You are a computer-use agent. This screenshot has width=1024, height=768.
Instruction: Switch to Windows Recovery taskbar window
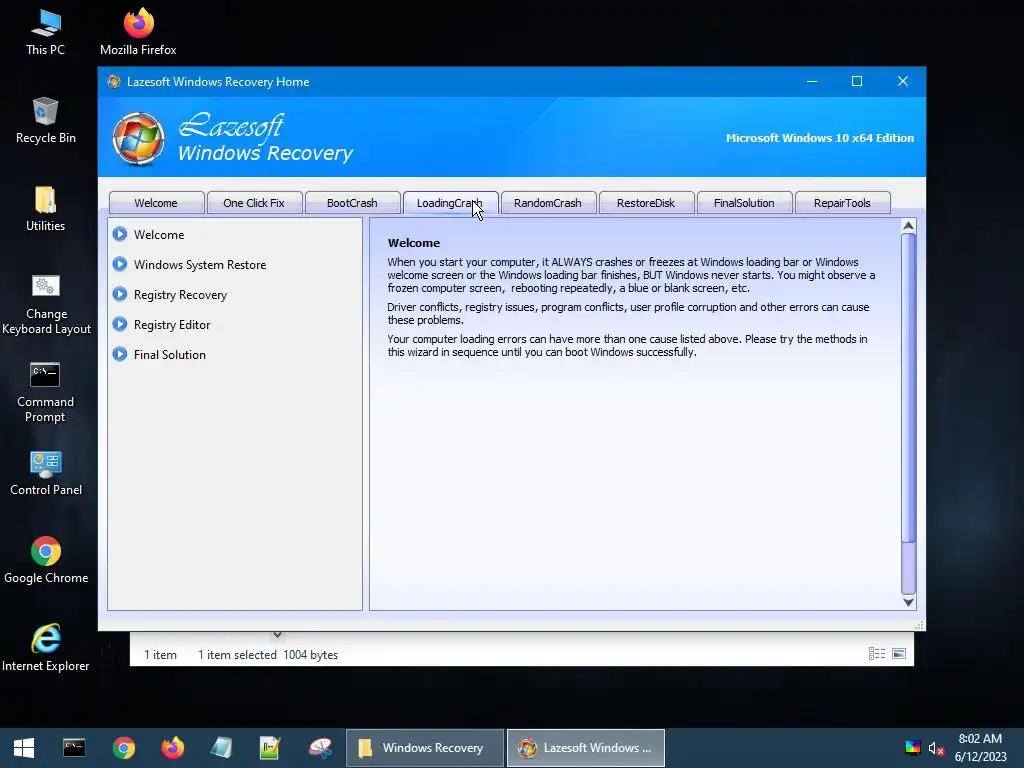(425, 748)
